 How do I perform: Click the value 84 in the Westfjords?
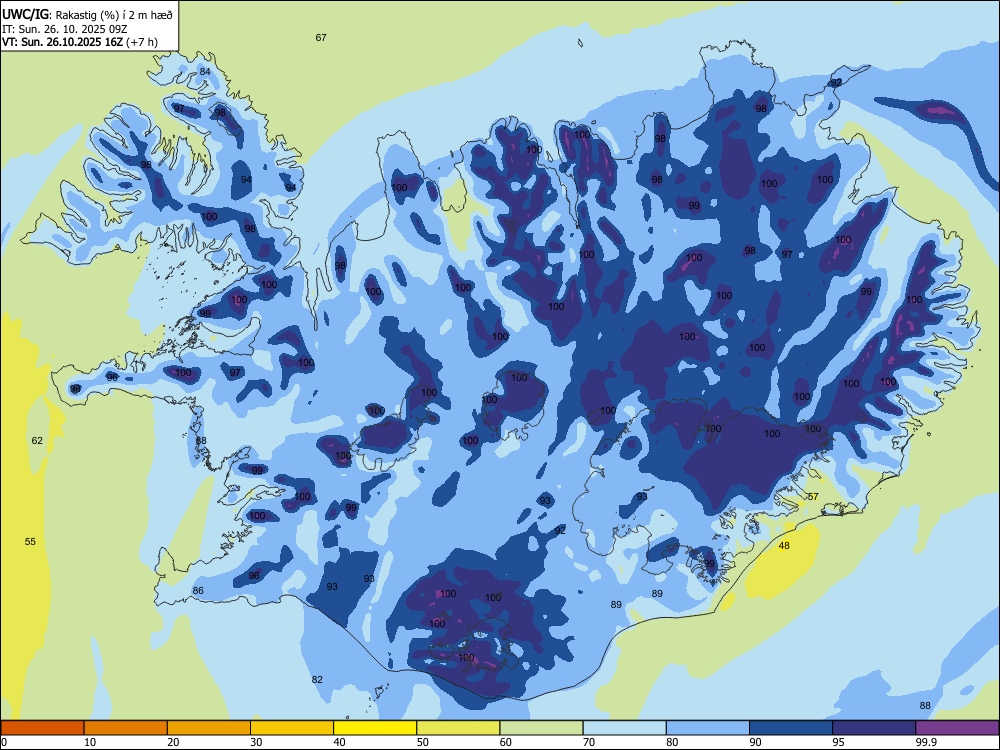(x=205, y=71)
